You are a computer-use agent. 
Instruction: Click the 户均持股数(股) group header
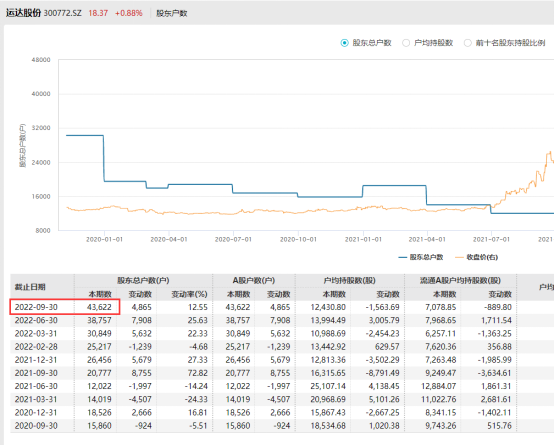click(x=349, y=281)
